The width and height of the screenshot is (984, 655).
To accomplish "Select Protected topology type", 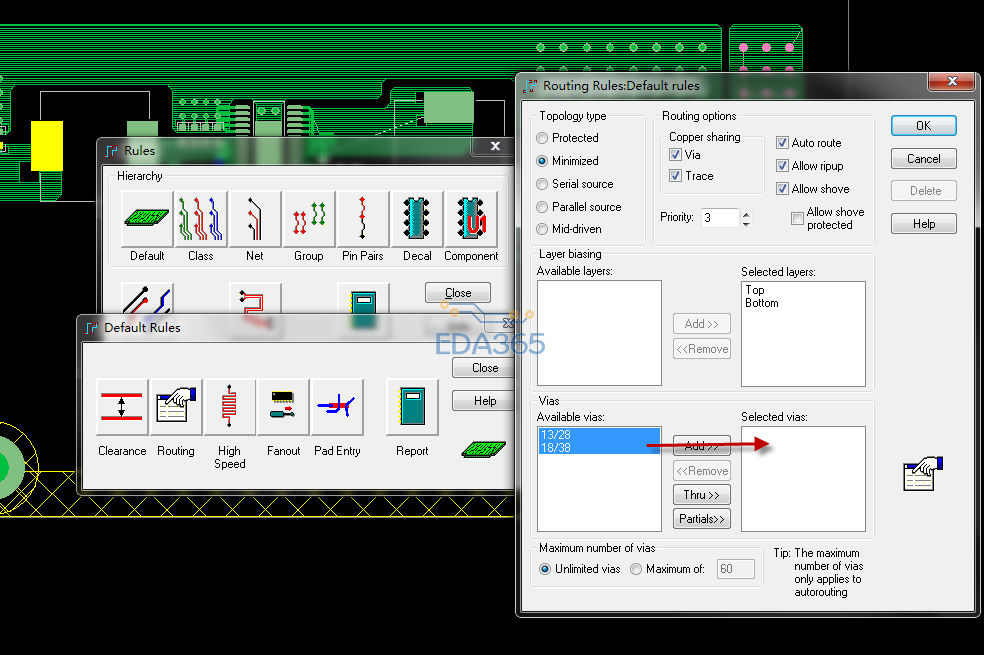I will tap(543, 138).
